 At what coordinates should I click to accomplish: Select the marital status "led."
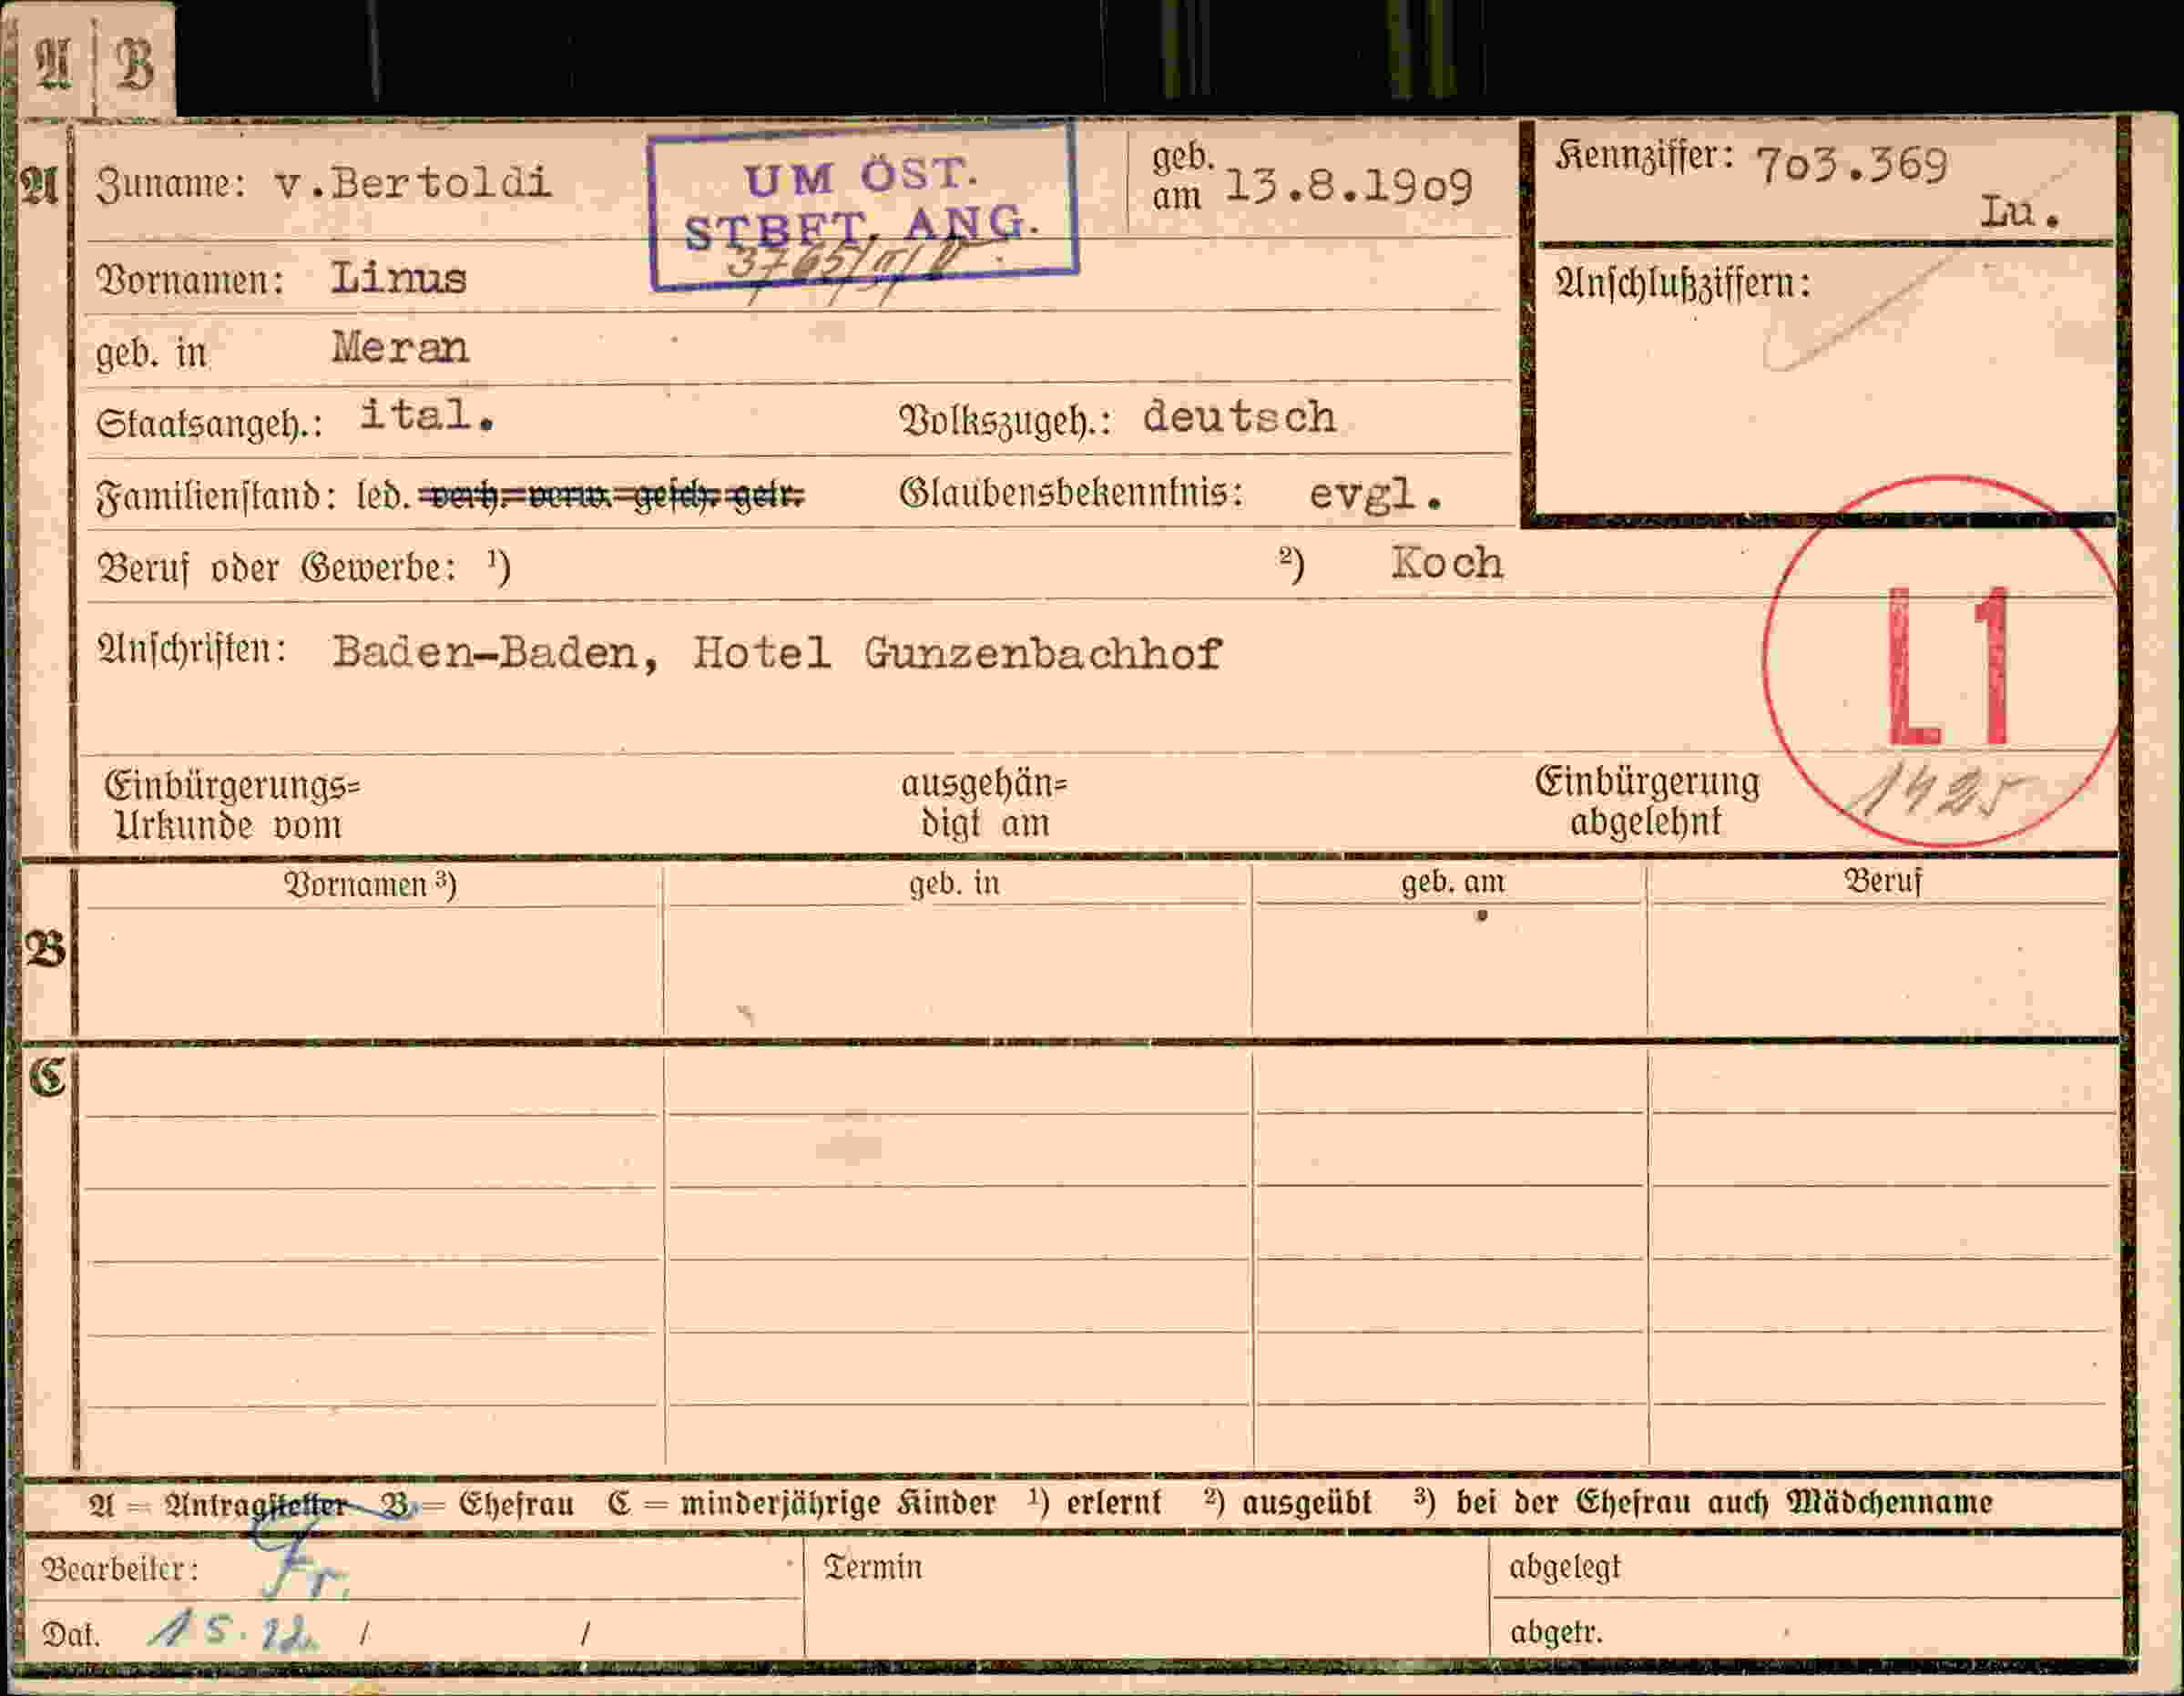(383, 495)
